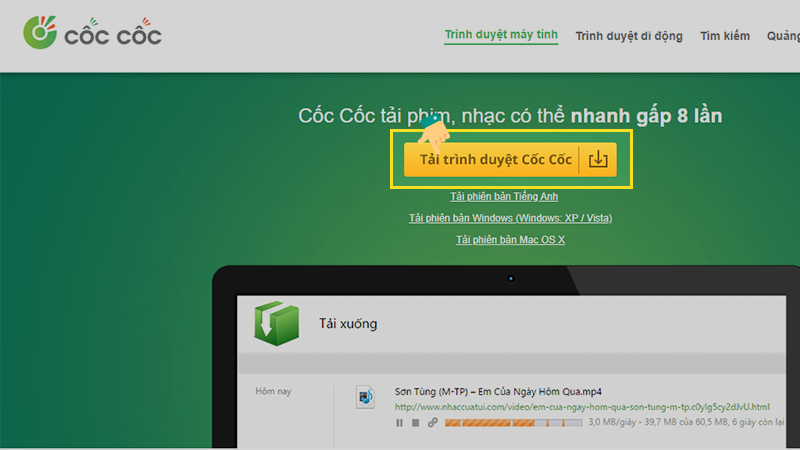The image size is (800, 450).
Task: Pause the Sơn Tùng mp4 download
Action: (399, 422)
